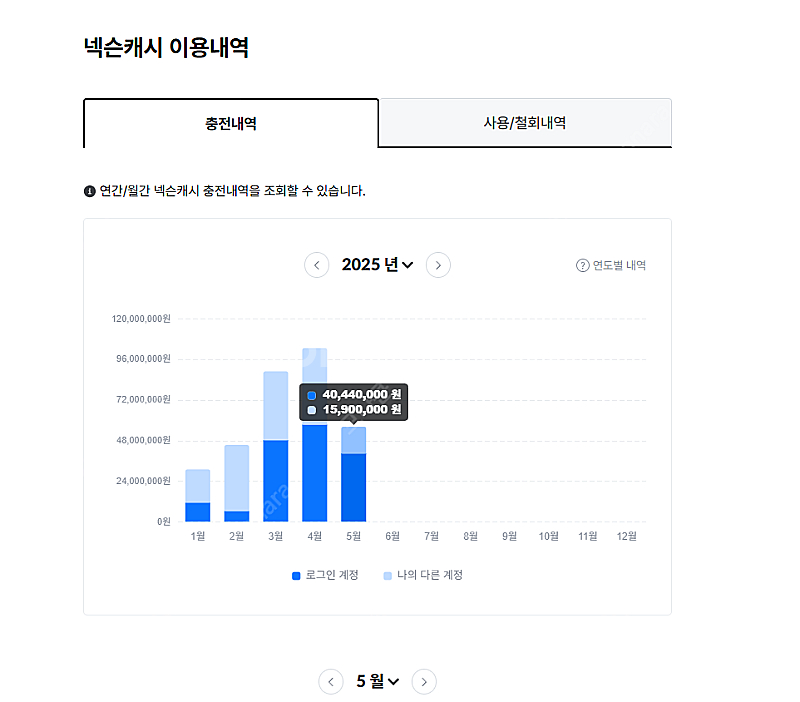Click the 3월 month axis label
Screen dimensions: 800x702
[276, 536]
